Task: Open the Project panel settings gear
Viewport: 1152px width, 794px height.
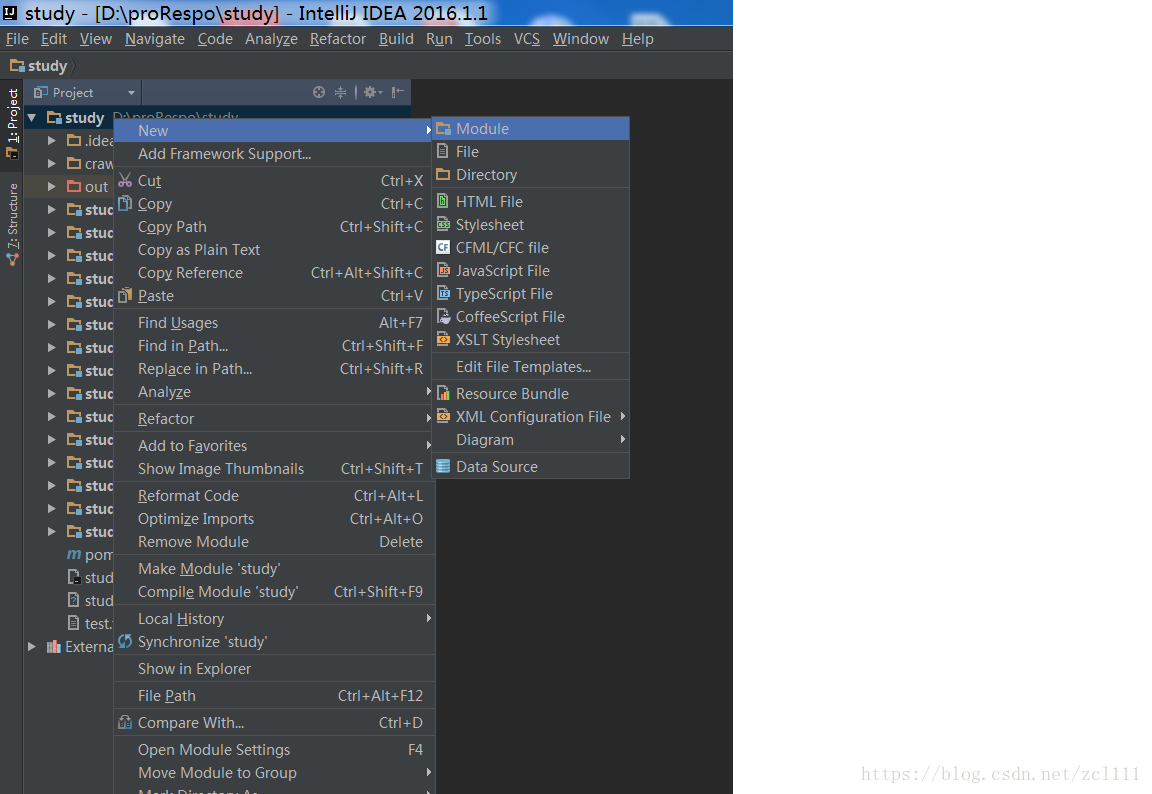Action: (x=372, y=92)
